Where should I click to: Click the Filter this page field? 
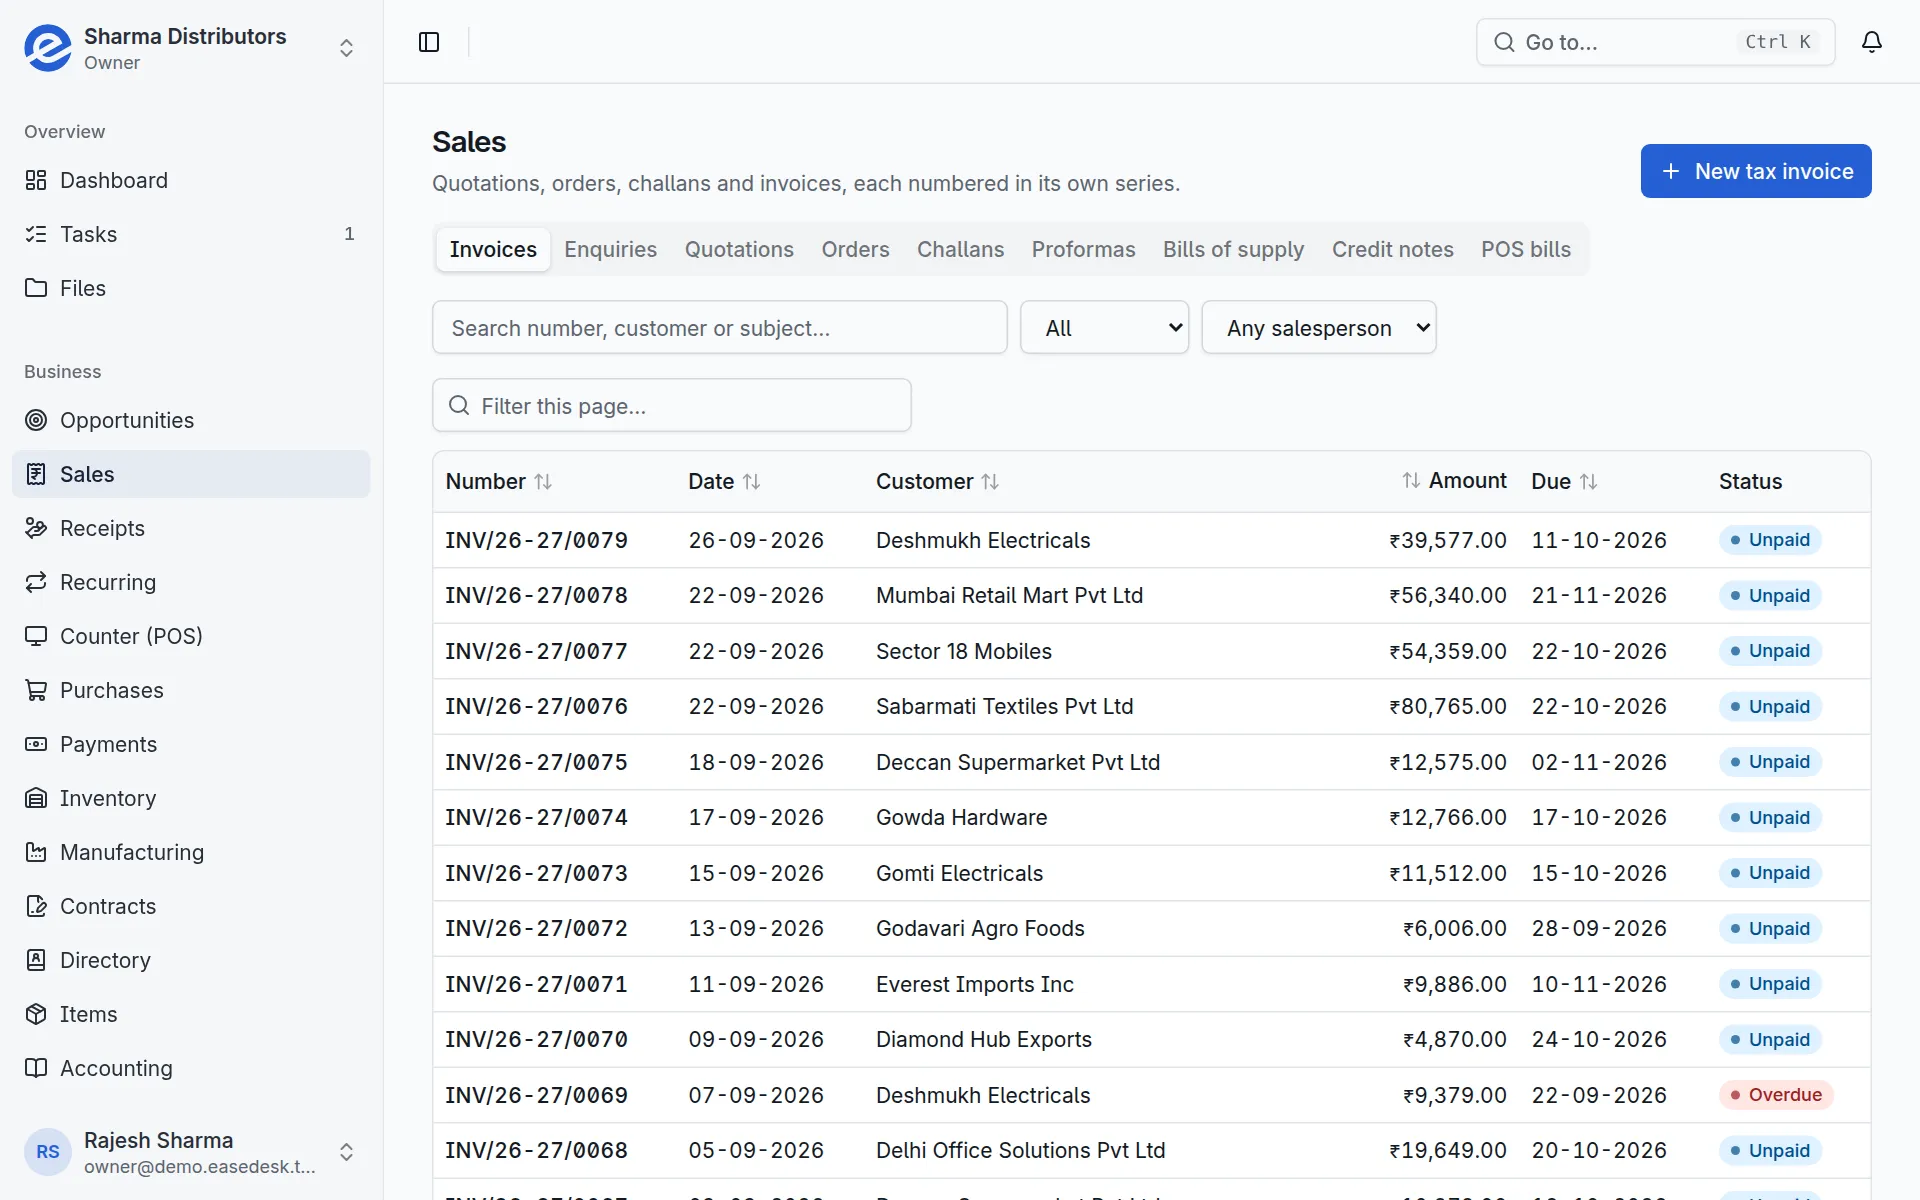coord(672,406)
